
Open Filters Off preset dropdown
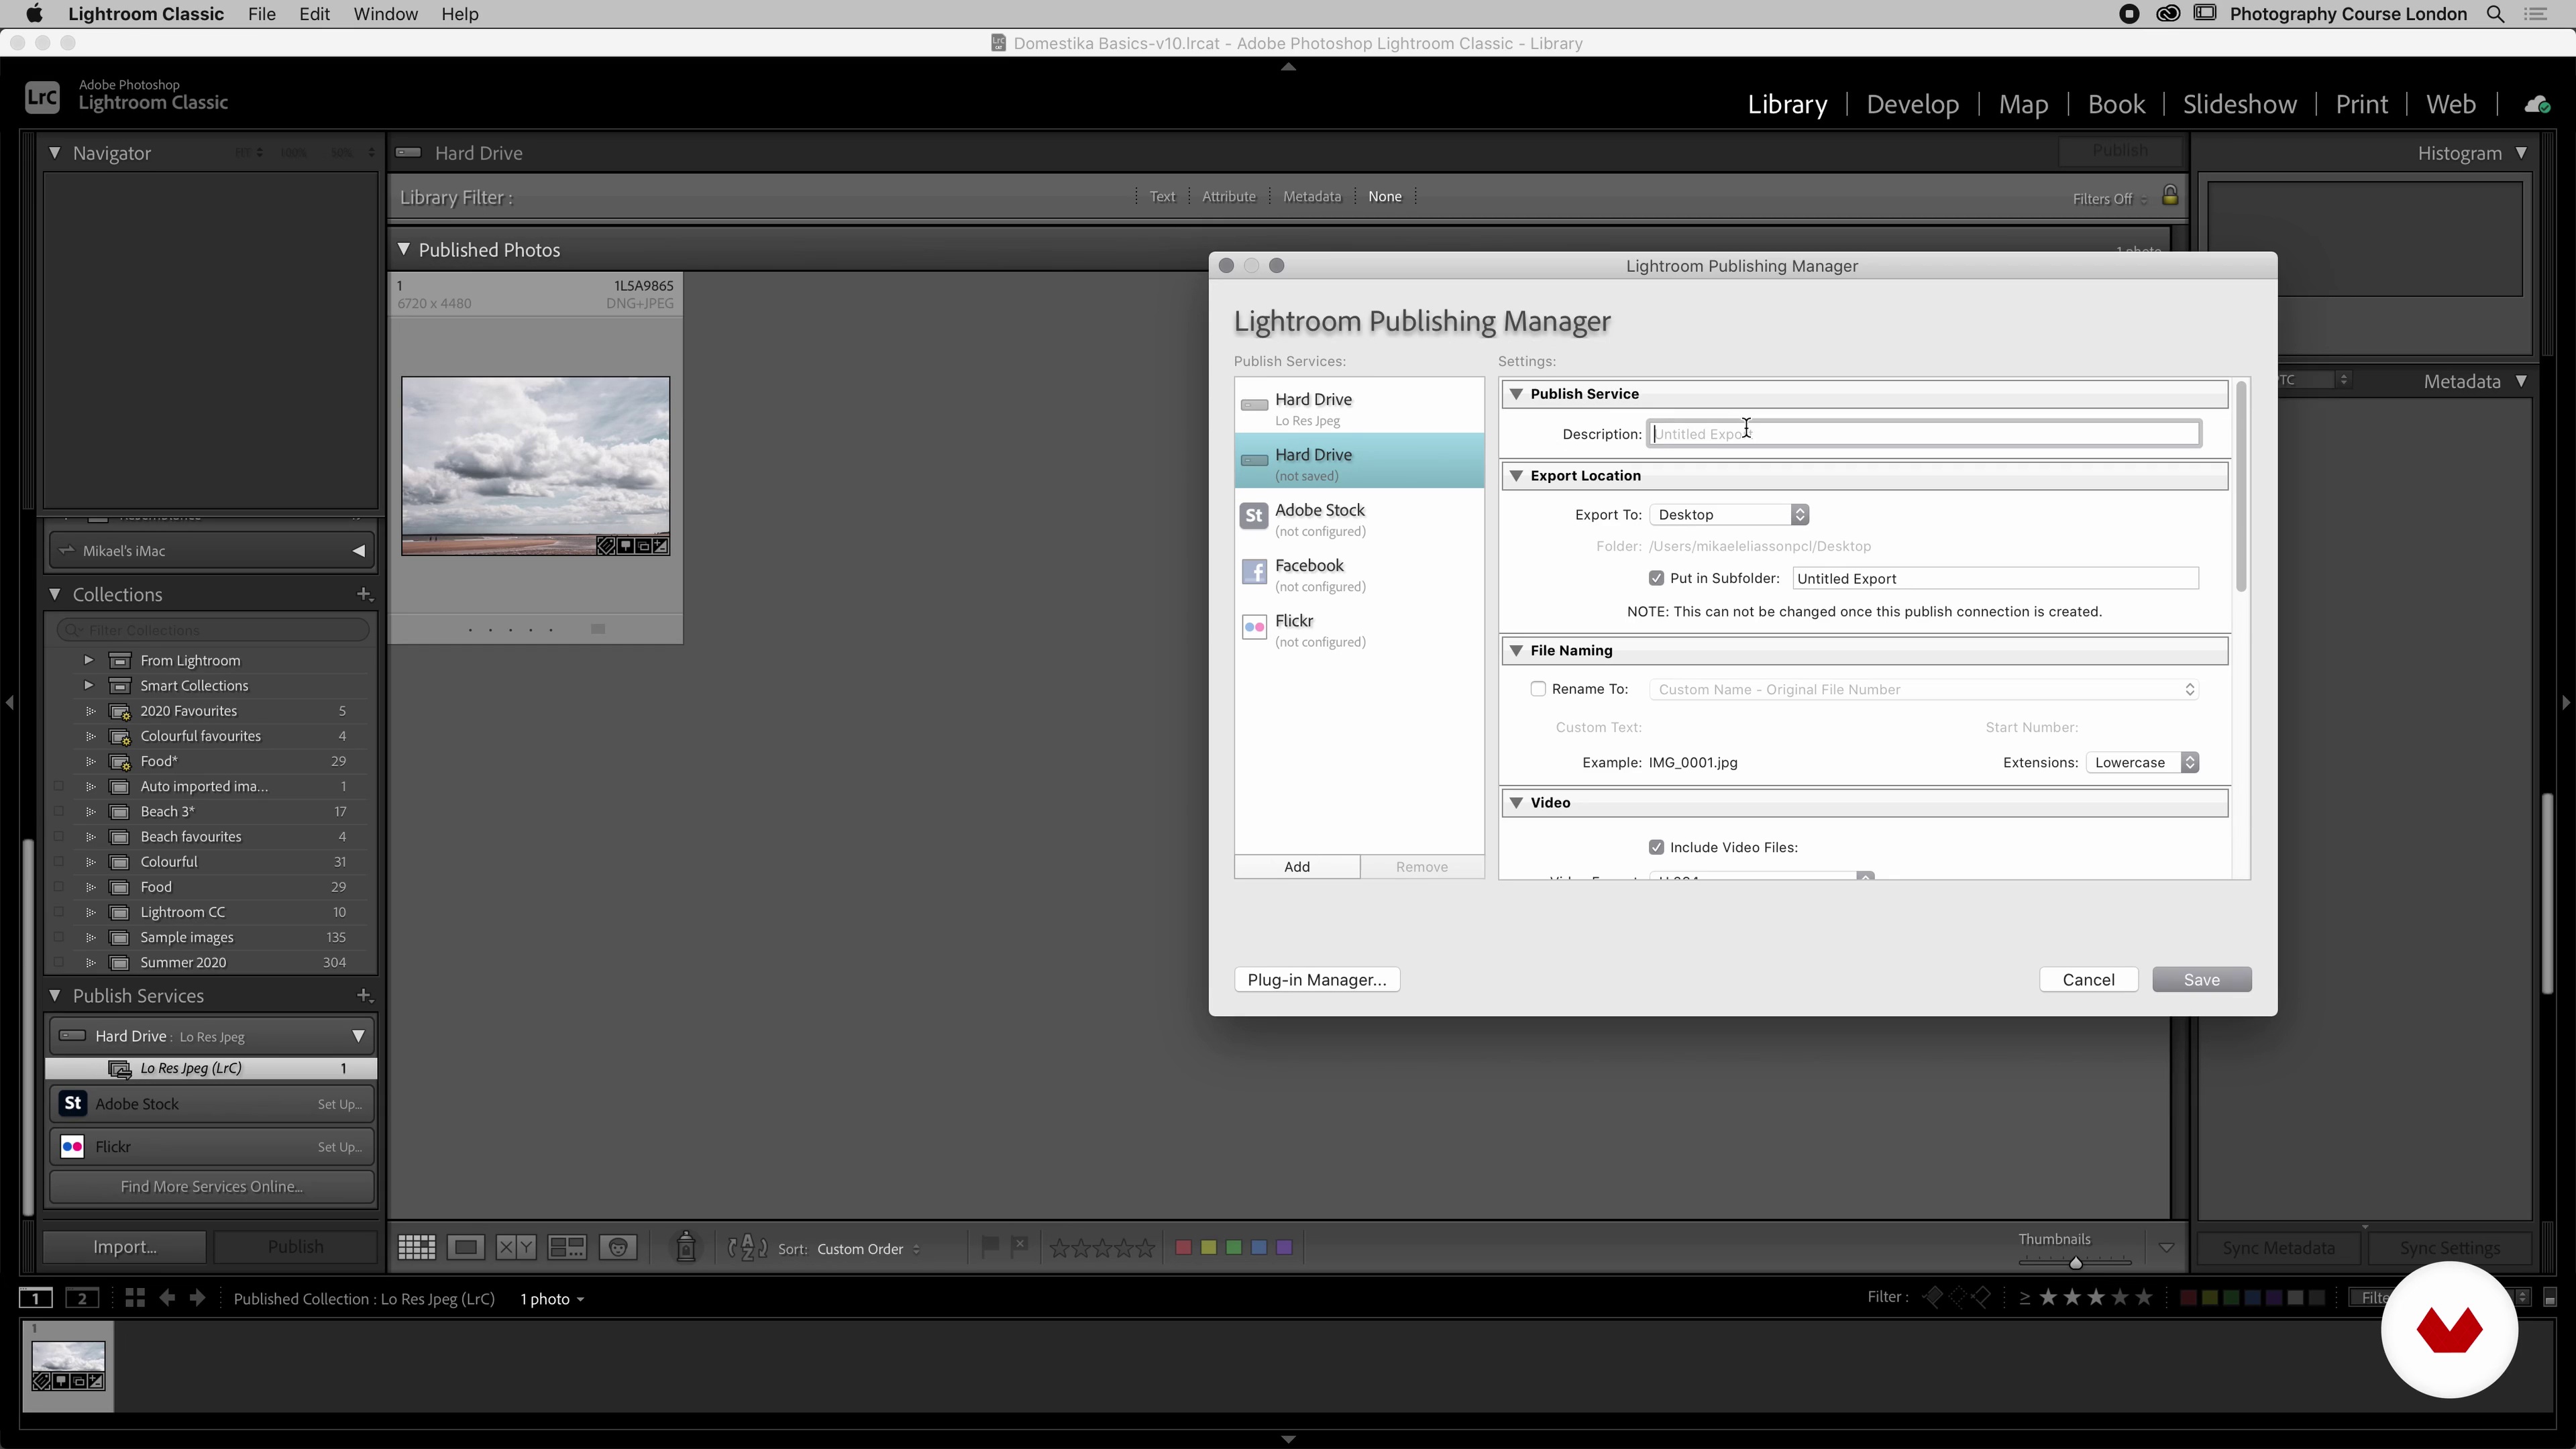tap(2109, 199)
